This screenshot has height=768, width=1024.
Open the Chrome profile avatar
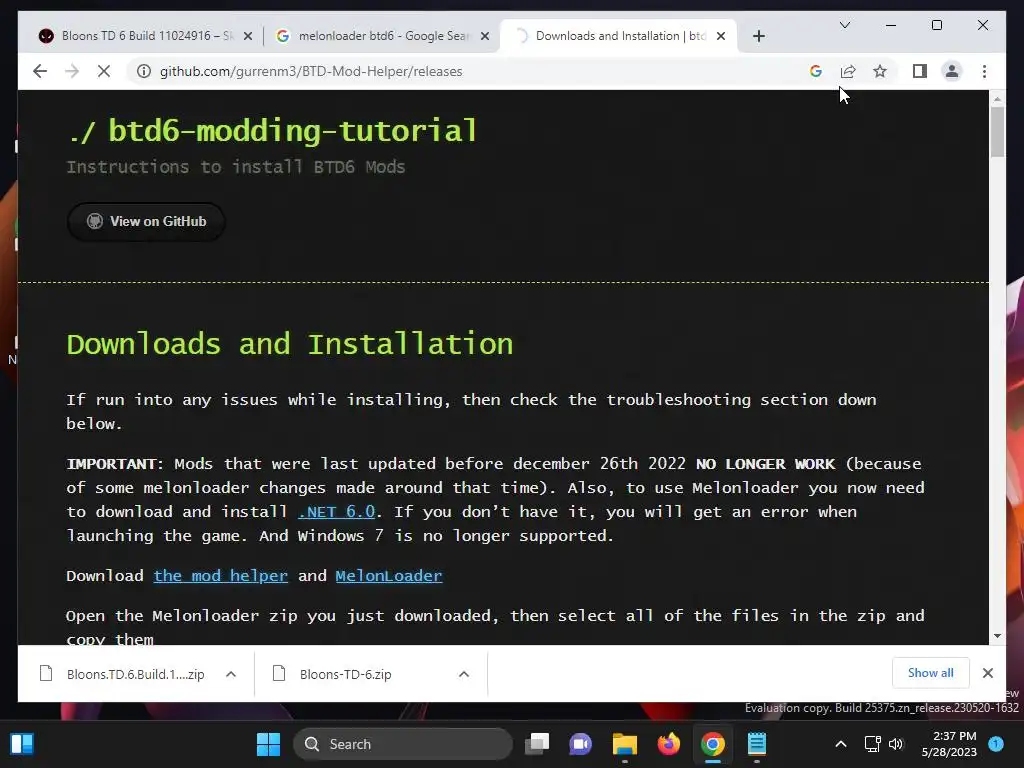tap(952, 71)
